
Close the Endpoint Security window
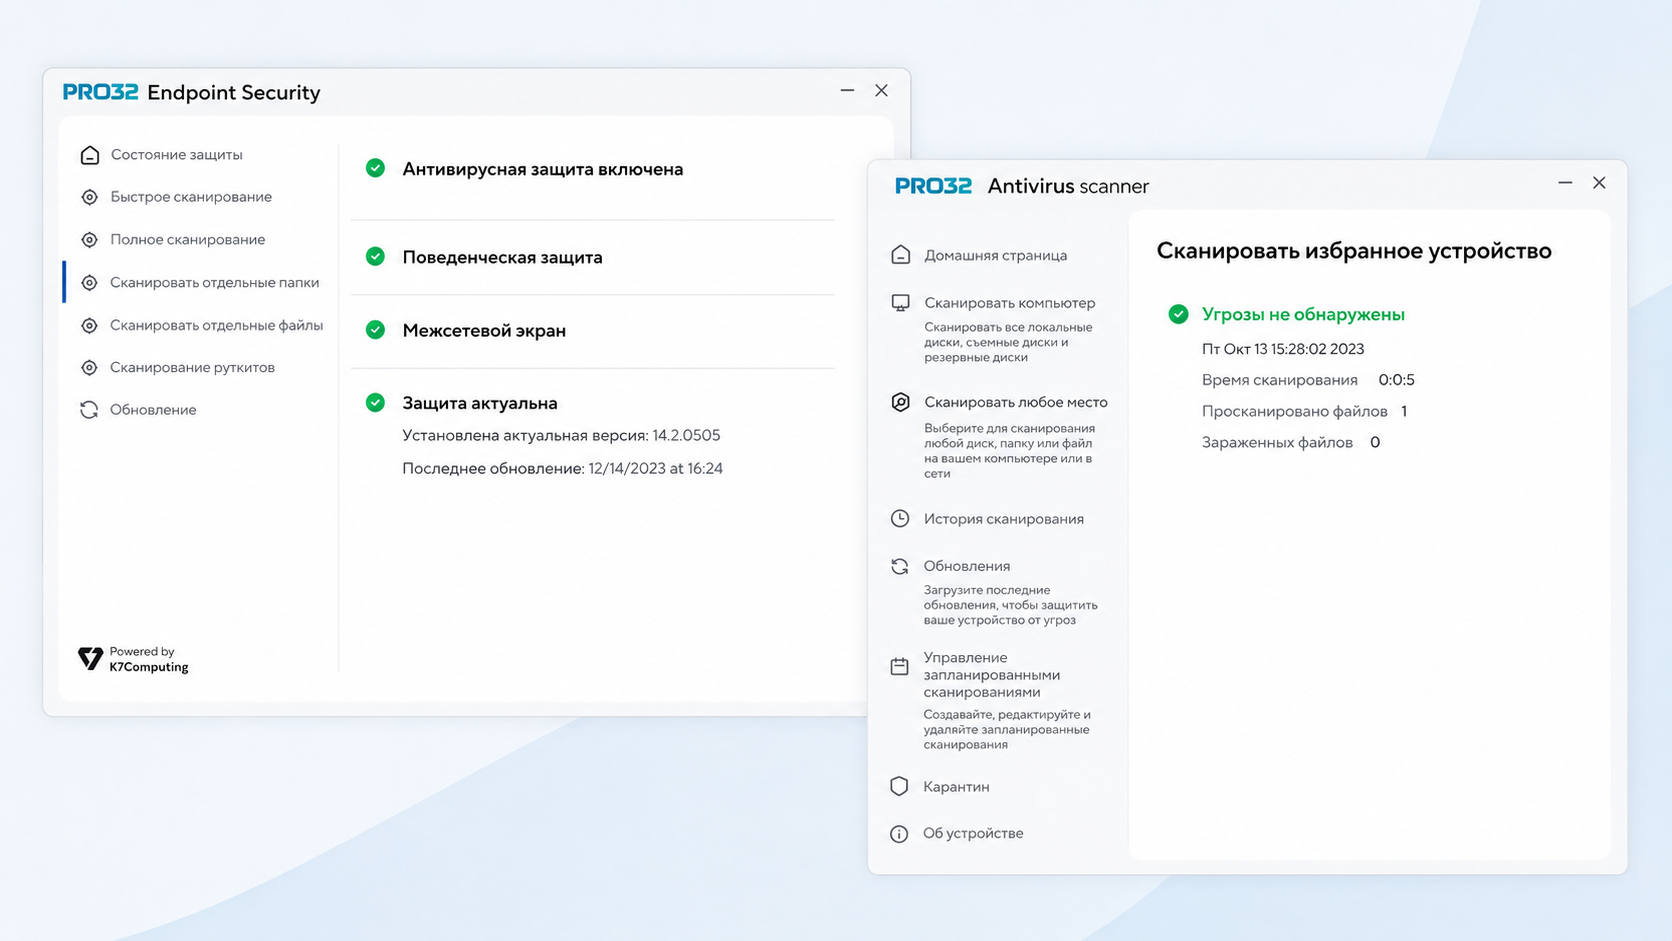(881, 90)
